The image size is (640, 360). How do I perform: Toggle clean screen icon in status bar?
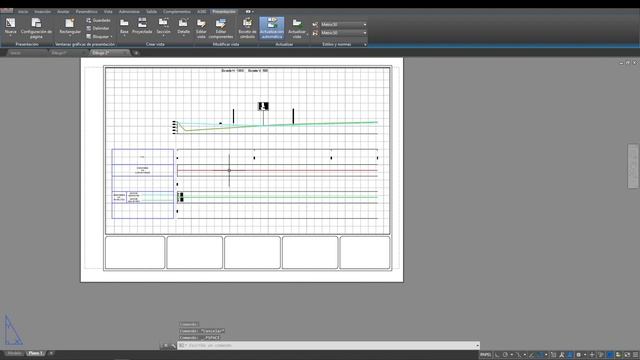(627, 355)
